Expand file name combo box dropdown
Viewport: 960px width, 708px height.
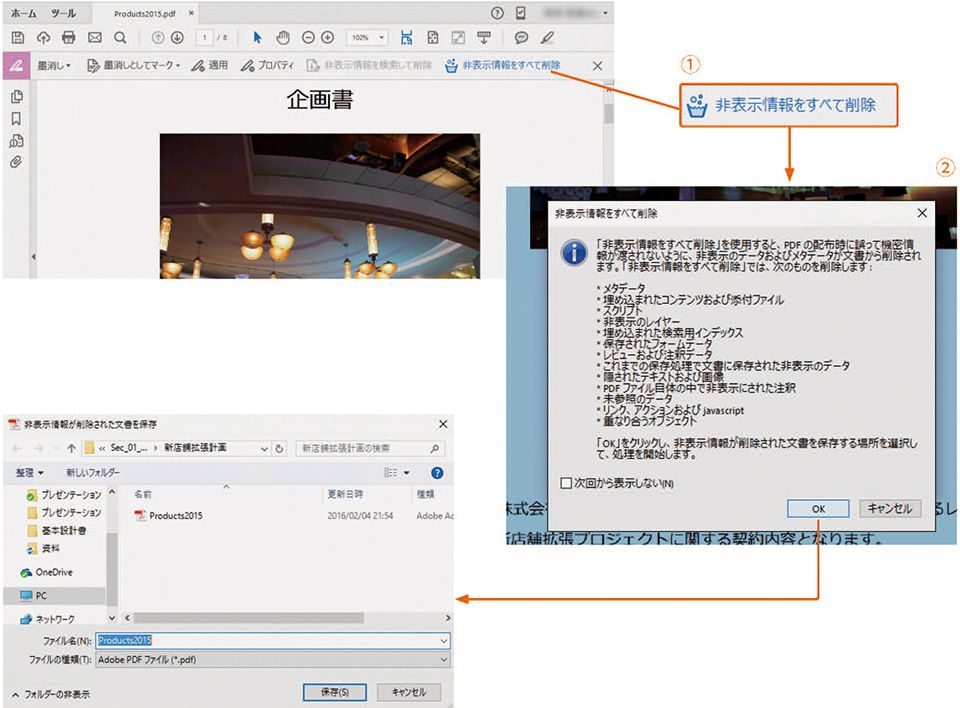[443, 641]
